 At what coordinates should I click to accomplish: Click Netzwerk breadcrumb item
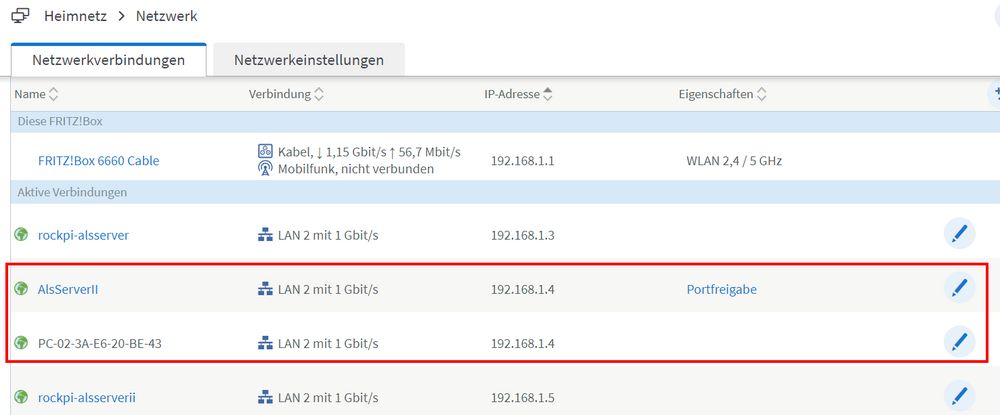[x=166, y=16]
